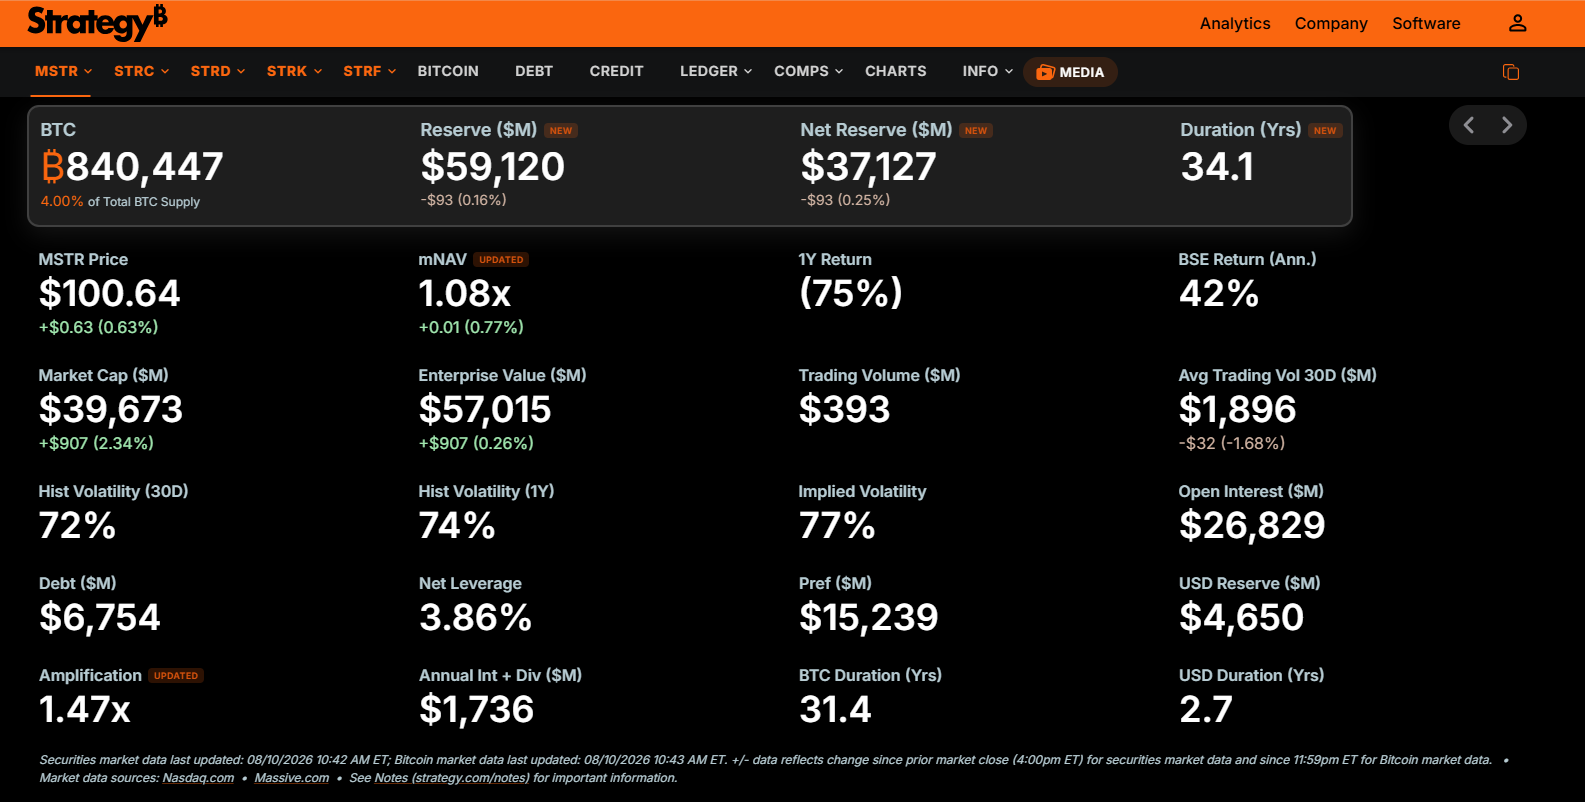Image resolution: width=1585 pixels, height=802 pixels.
Task: Click the Annual Int + Div value $1,736
Action: (x=476, y=710)
